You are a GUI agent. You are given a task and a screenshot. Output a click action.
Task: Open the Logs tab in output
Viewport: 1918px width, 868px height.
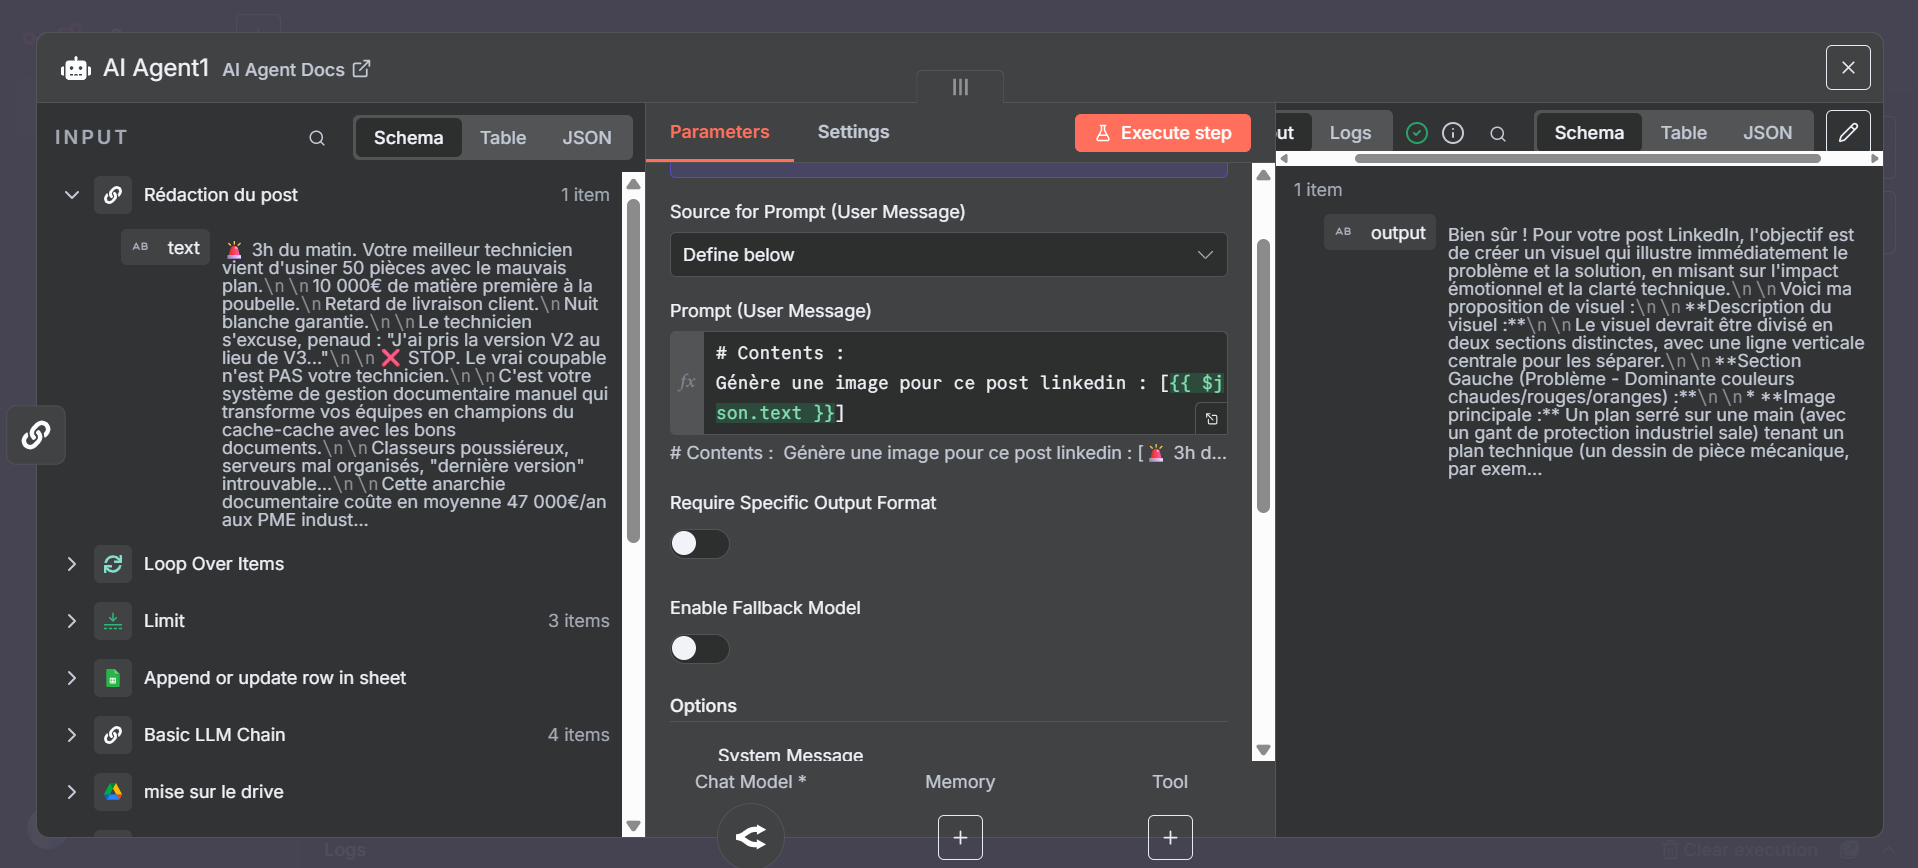click(1349, 133)
